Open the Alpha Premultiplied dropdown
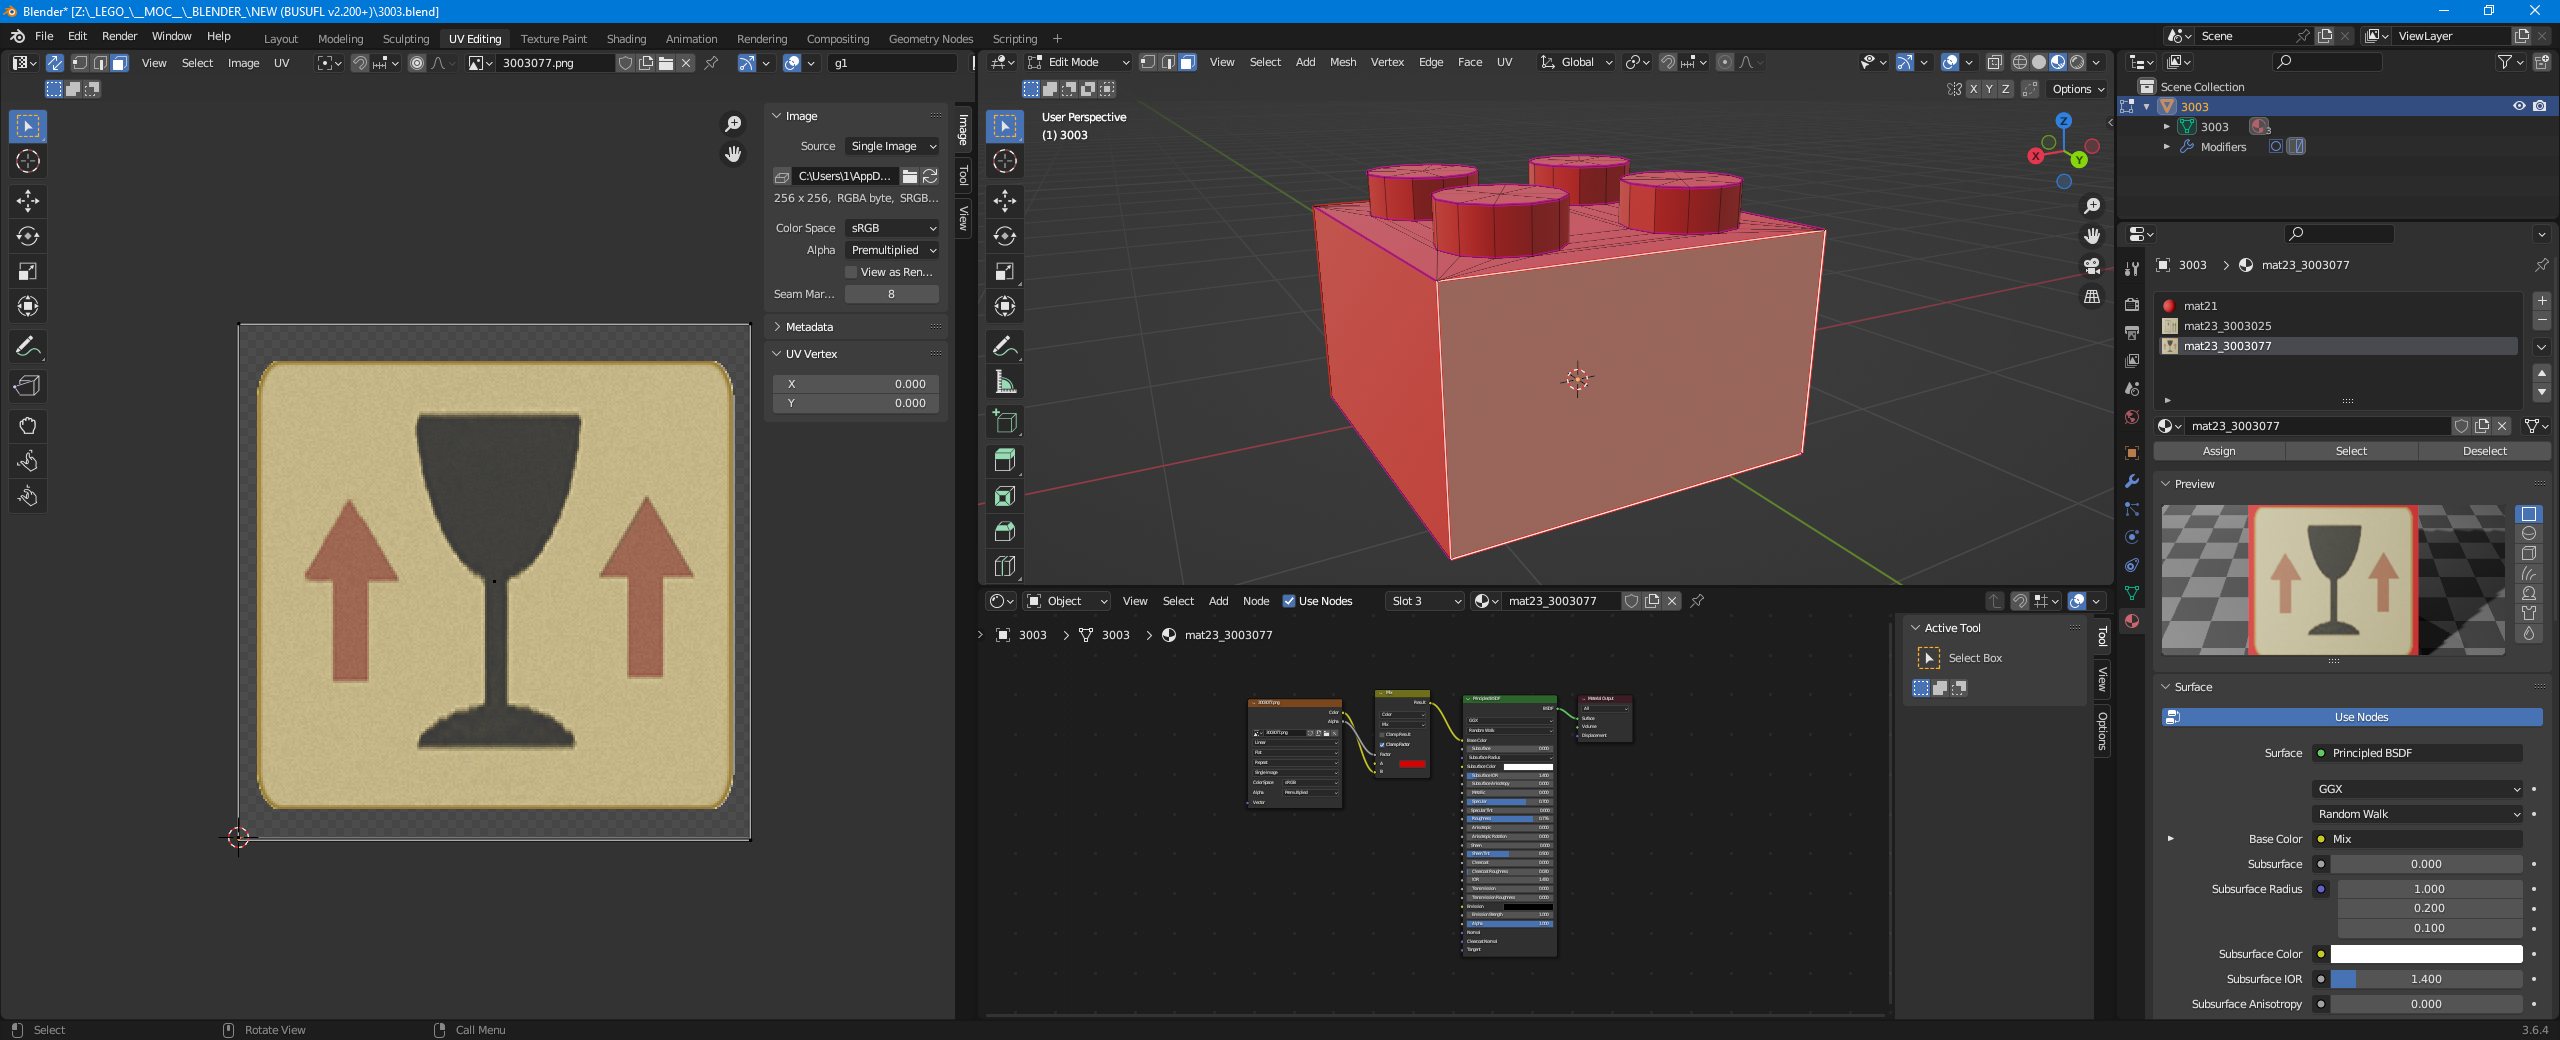 tap(893, 250)
